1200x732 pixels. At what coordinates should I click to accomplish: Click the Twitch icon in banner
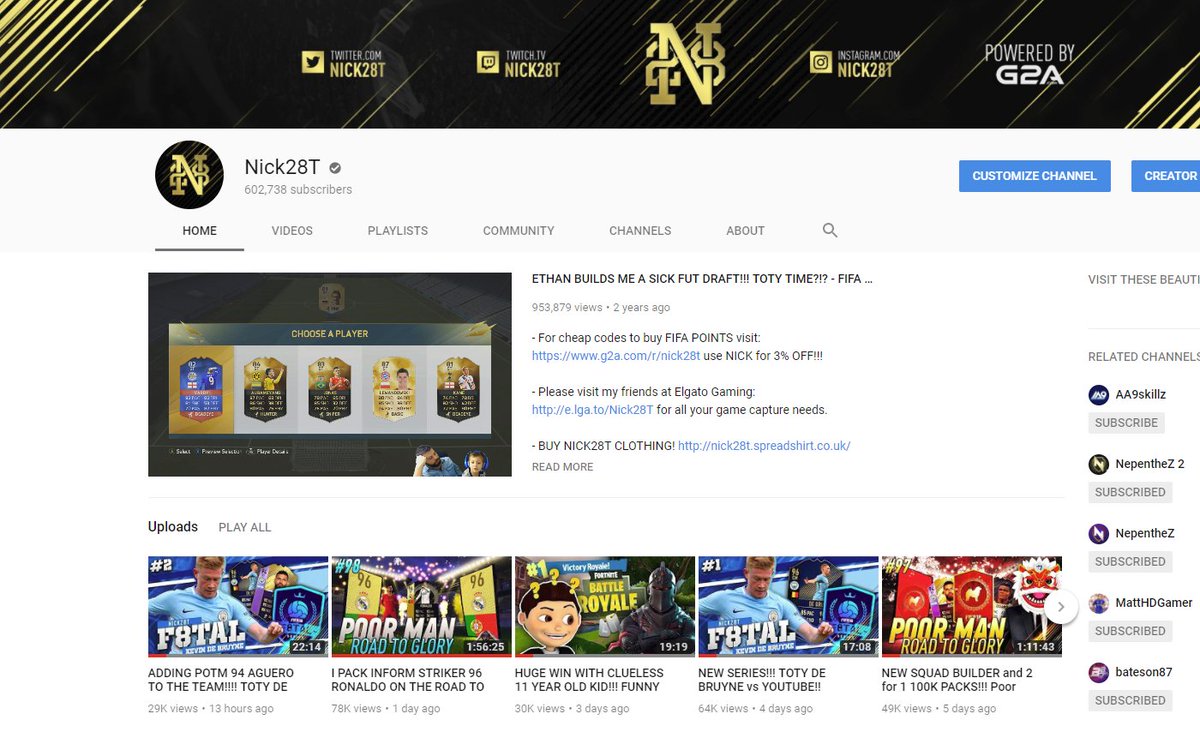click(x=488, y=63)
